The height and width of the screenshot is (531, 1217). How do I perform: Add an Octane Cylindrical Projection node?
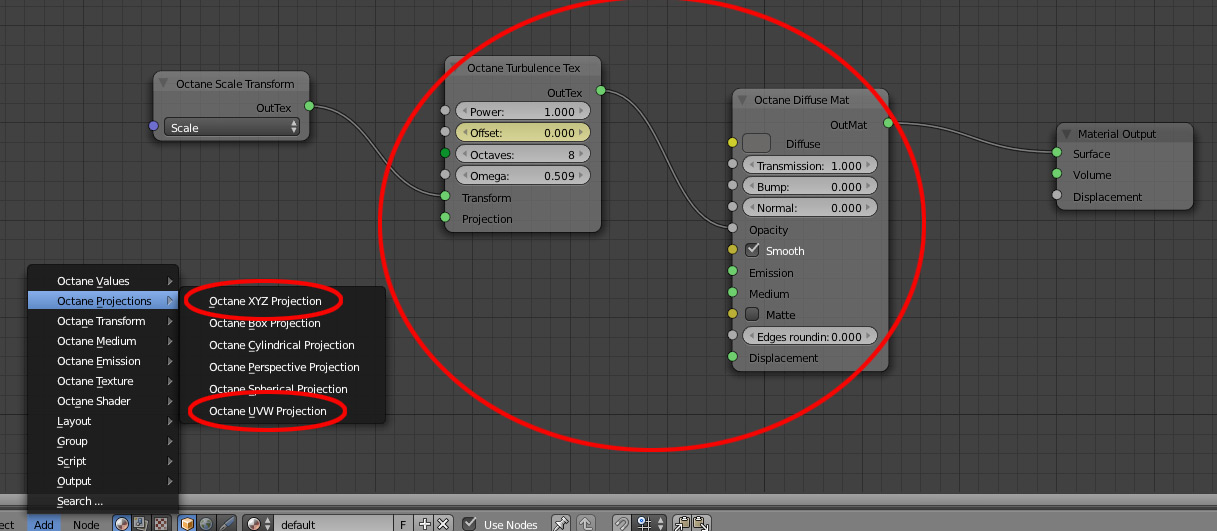282,345
